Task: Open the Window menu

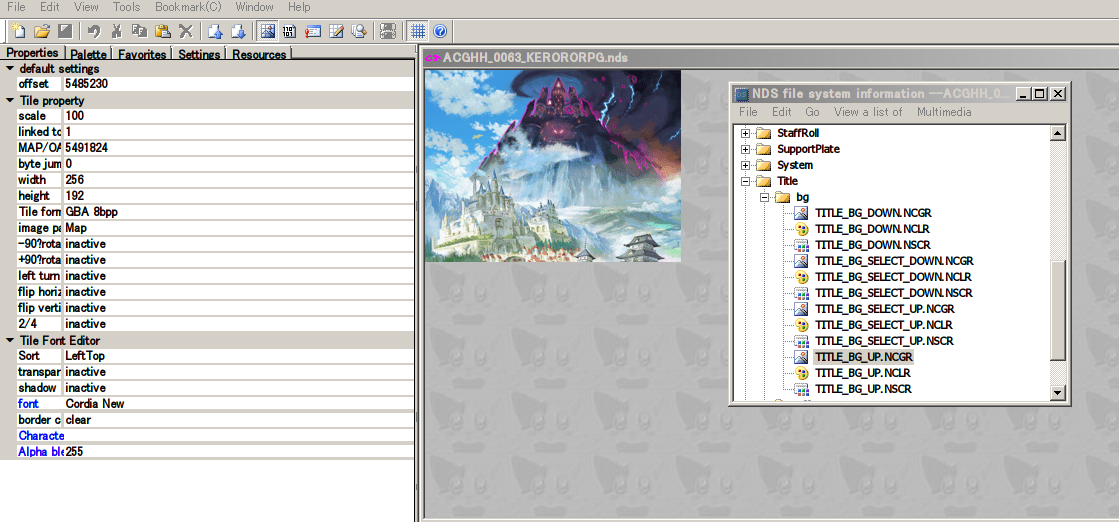Action: click(254, 7)
